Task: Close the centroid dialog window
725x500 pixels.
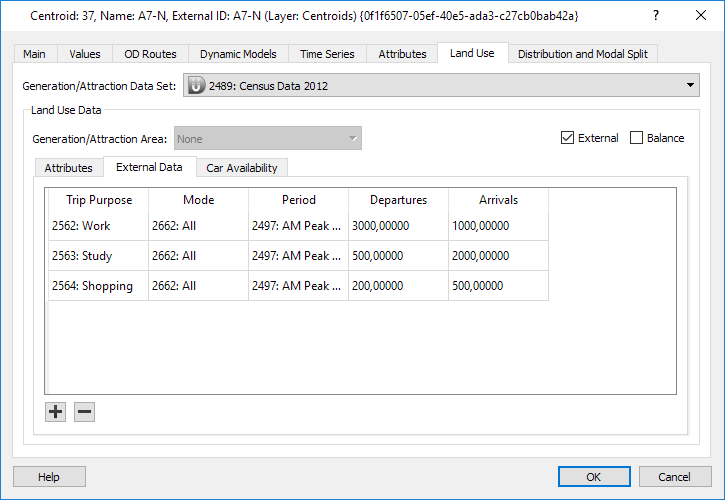Action: pyautogui.click(x=700, y=15)
